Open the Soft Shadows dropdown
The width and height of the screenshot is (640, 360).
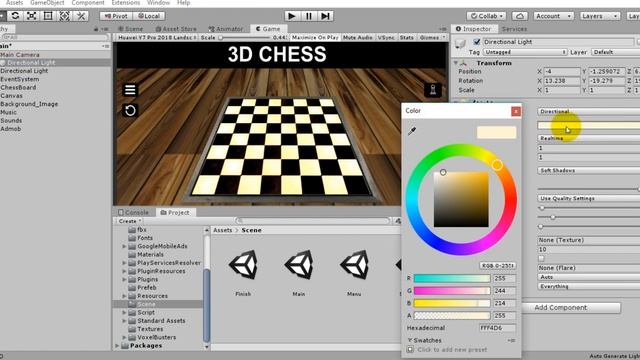pyautogui.click(x=589, y=170)
